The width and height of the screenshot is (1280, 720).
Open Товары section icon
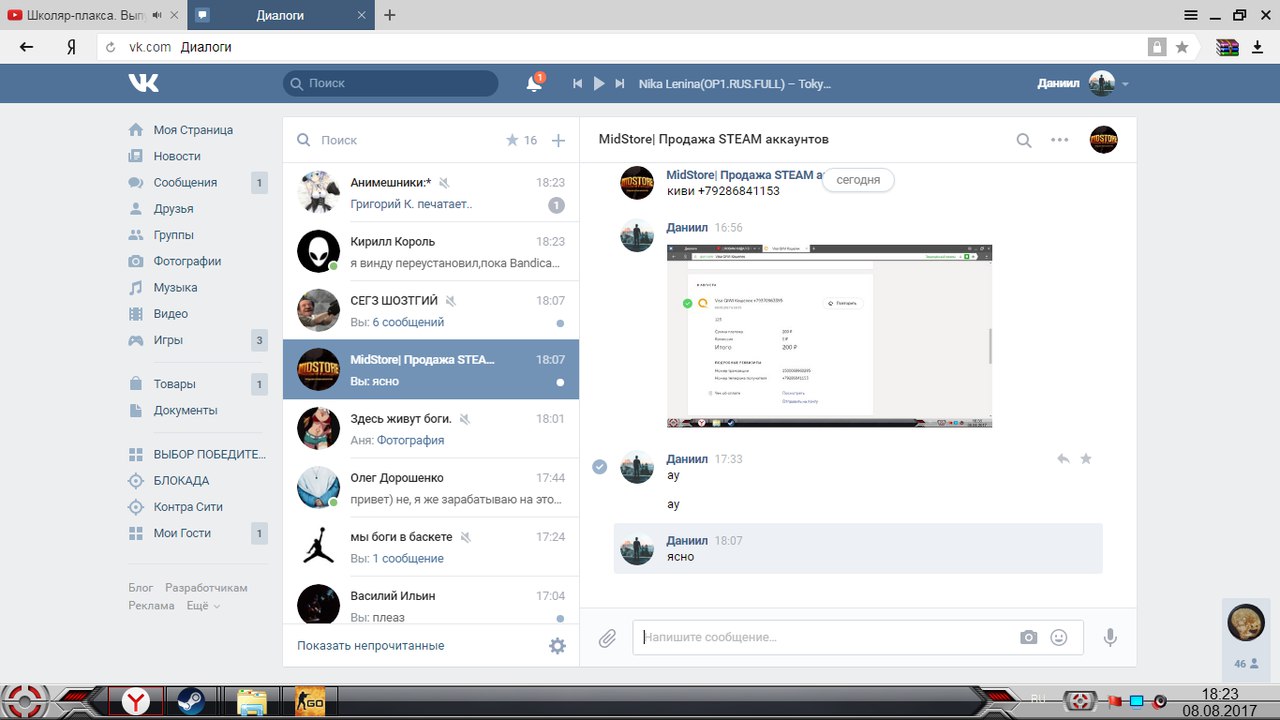coord(136,384)
